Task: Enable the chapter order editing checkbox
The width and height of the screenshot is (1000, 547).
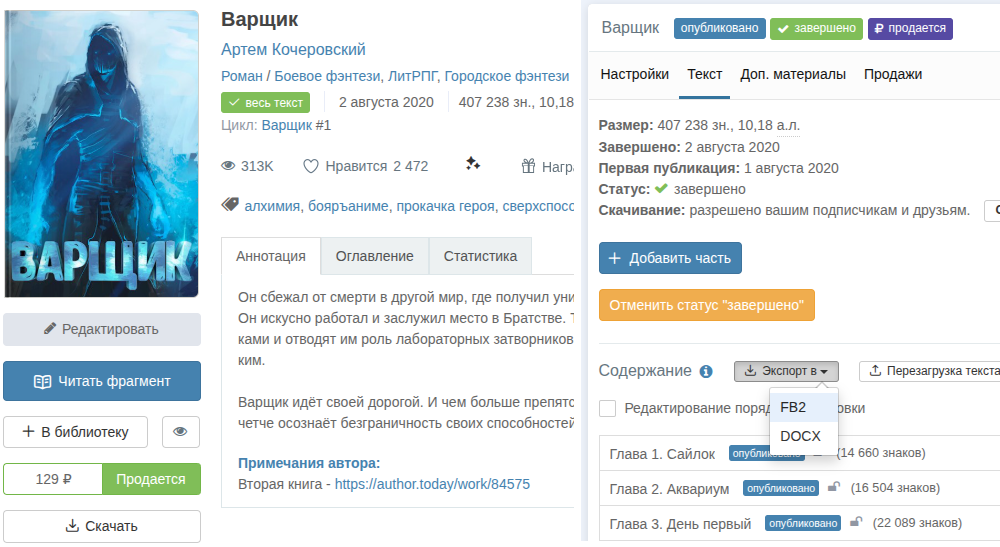Action: click(607, 408)
